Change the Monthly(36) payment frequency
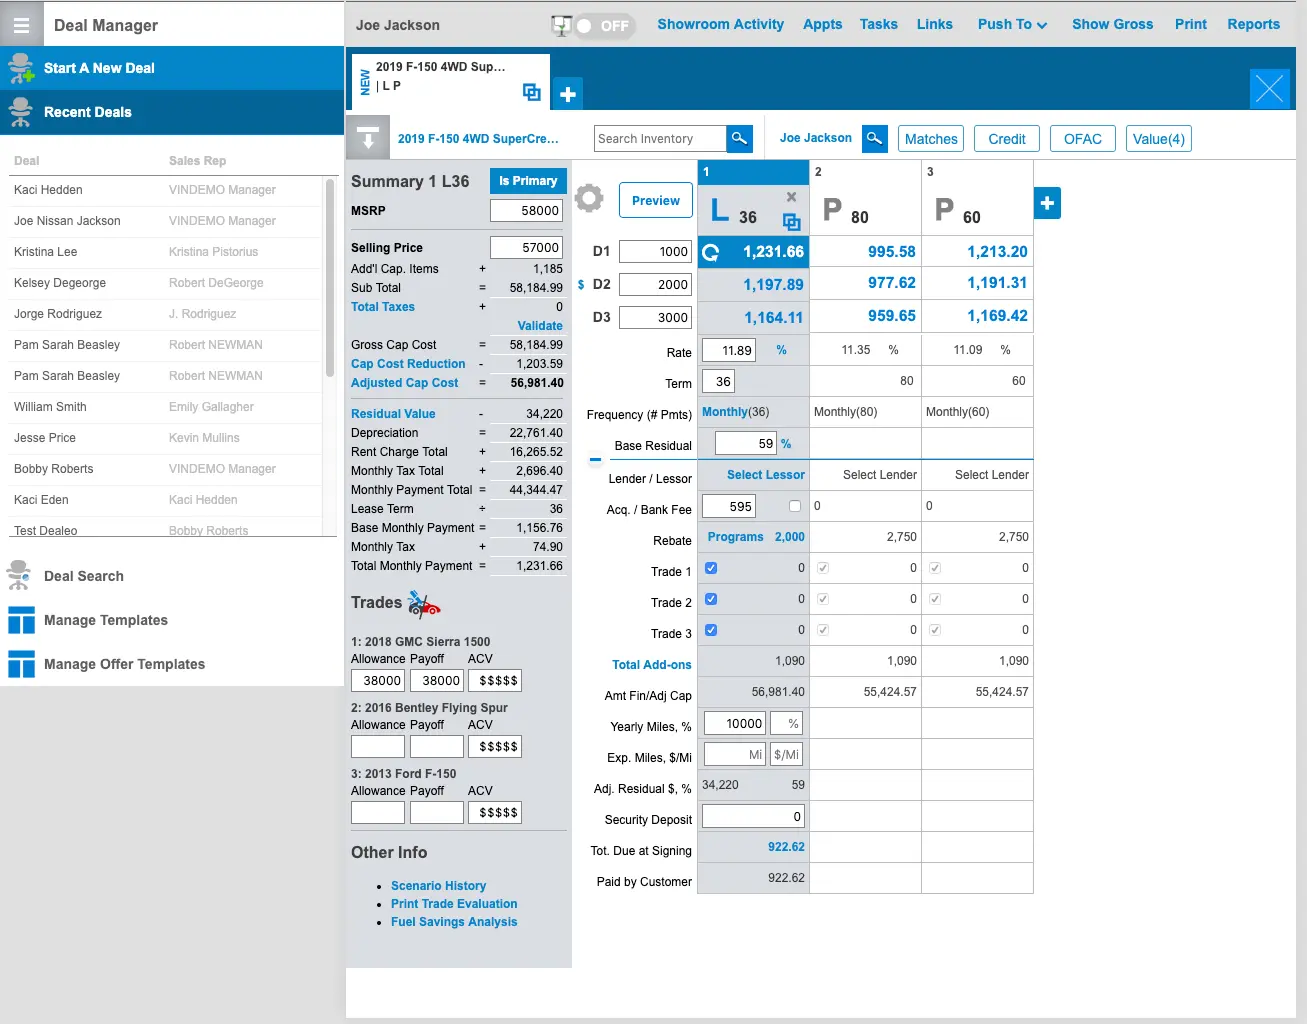The height and width of the screenshot is (1024, 1307). point(737,411)
